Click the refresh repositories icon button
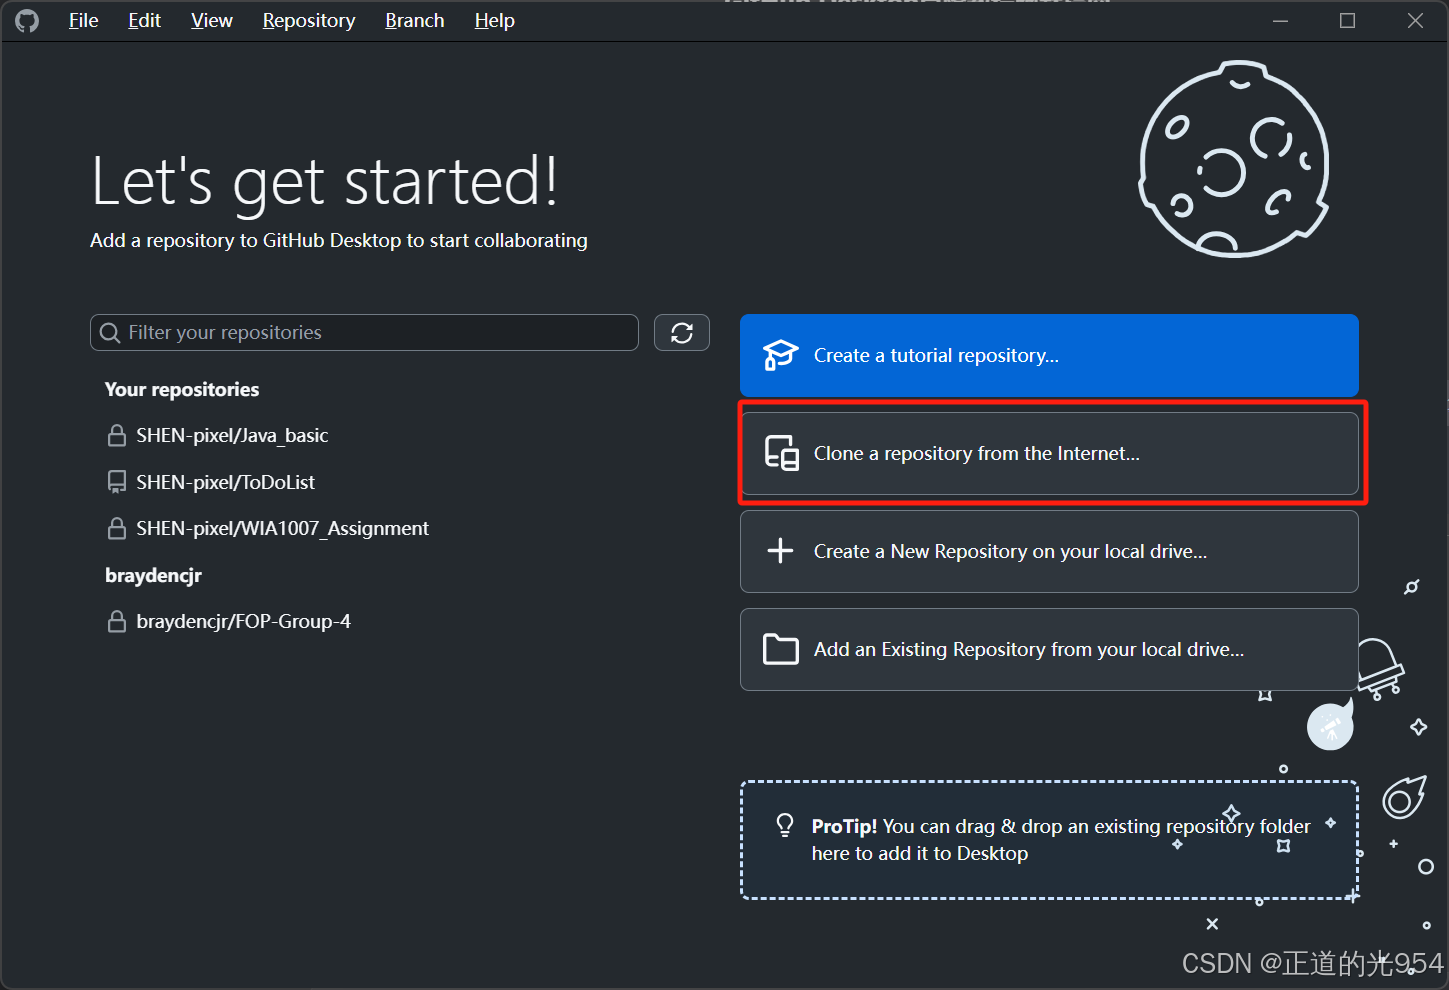Screen dimensions: 1449x990 (682, 333)
